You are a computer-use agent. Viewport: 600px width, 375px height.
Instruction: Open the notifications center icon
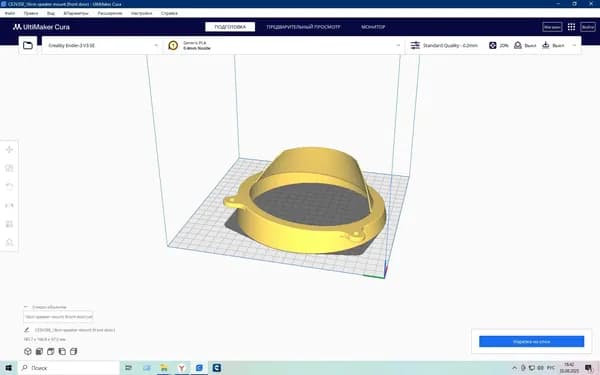pos(589,368)
